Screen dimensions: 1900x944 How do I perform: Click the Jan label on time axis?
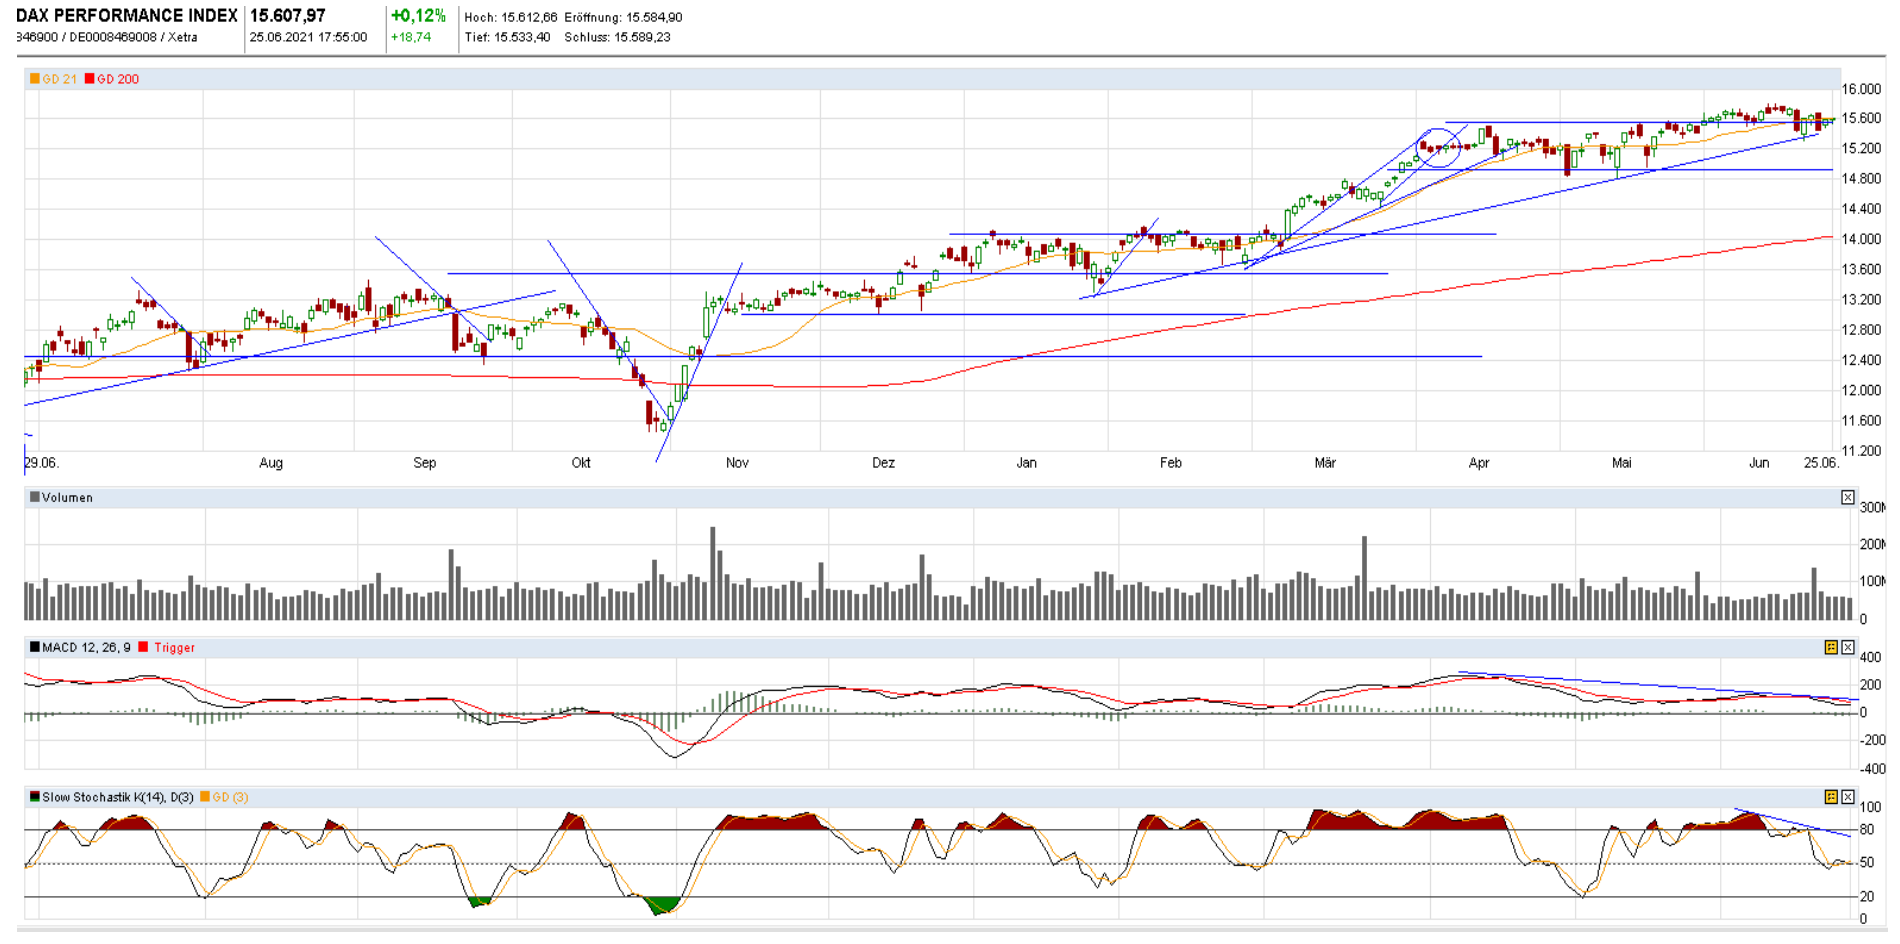(1026, 463)
